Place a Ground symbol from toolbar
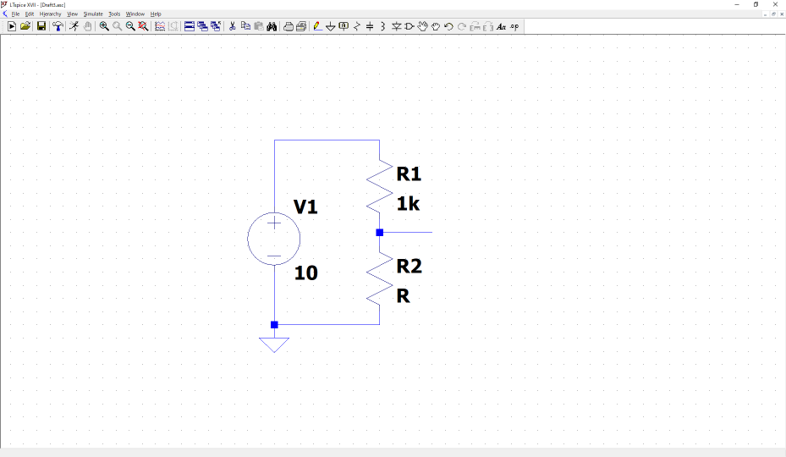Viewport: 786px width, 457px height. pyautogui.click(x=330, y=27)
